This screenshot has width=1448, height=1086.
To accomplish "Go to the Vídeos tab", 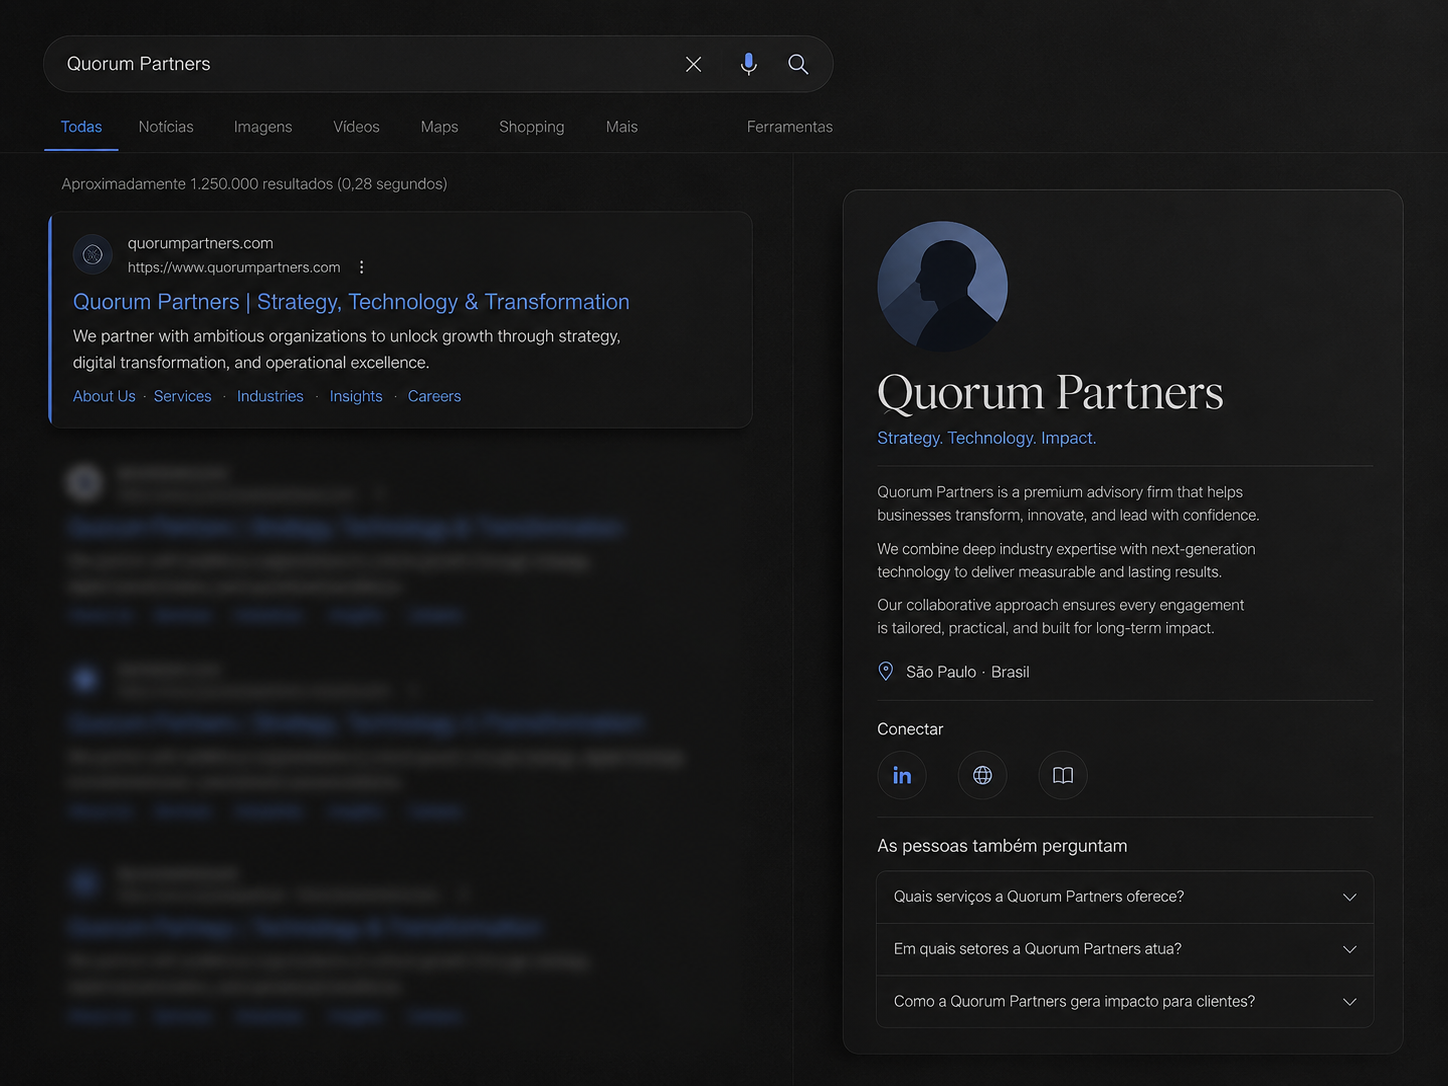I will tap(356, 127).
